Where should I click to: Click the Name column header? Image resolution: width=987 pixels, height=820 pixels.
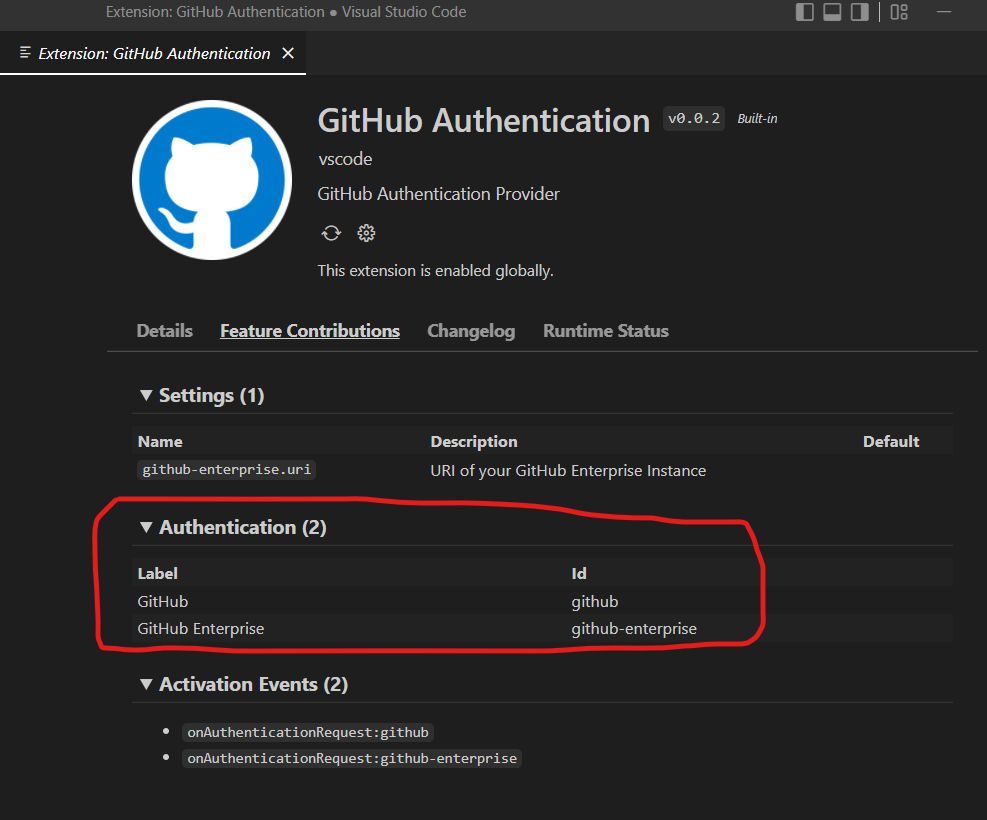click(160, 441)
